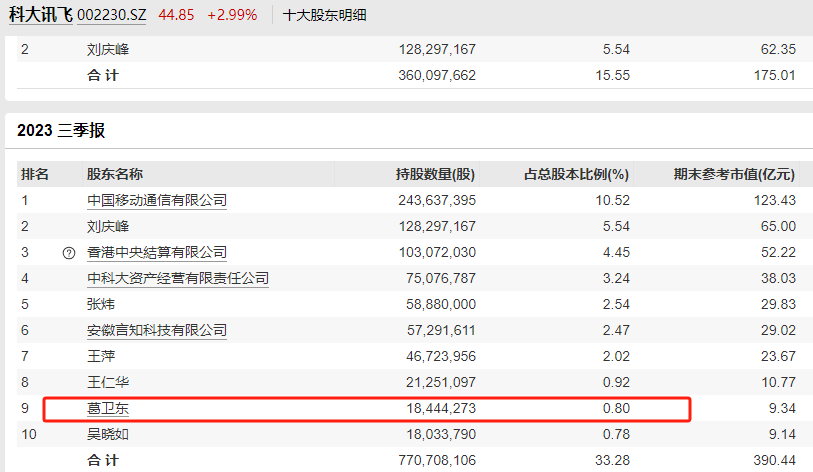Select total 360,097,662 in upper table

coord(437,75)
